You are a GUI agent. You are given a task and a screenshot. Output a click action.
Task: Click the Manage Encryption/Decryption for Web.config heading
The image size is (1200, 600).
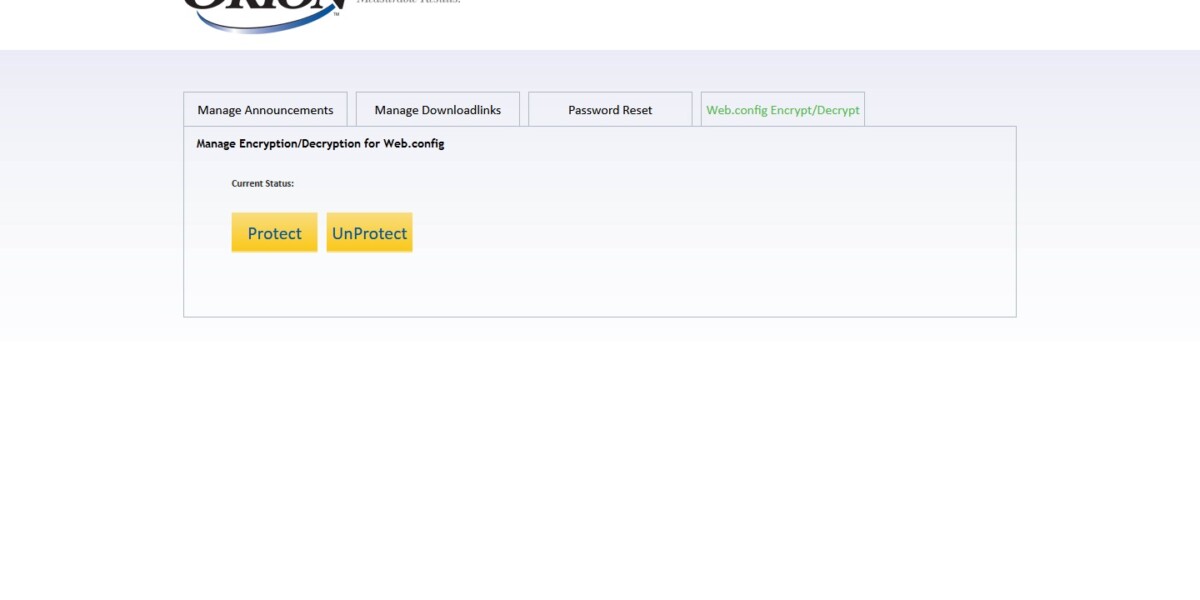pyautogui.click(x=320, y=144)
